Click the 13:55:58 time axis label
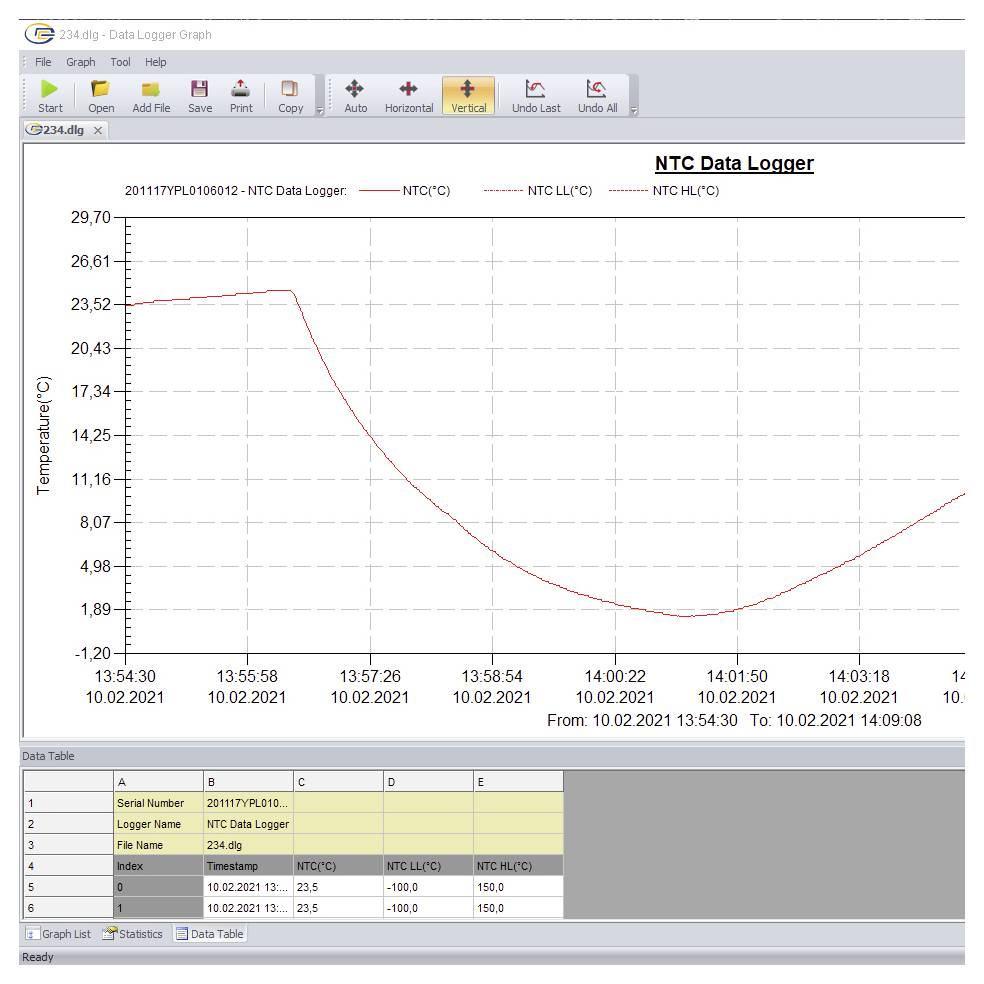Screen dimensions: 984x984 coord(247,676)
